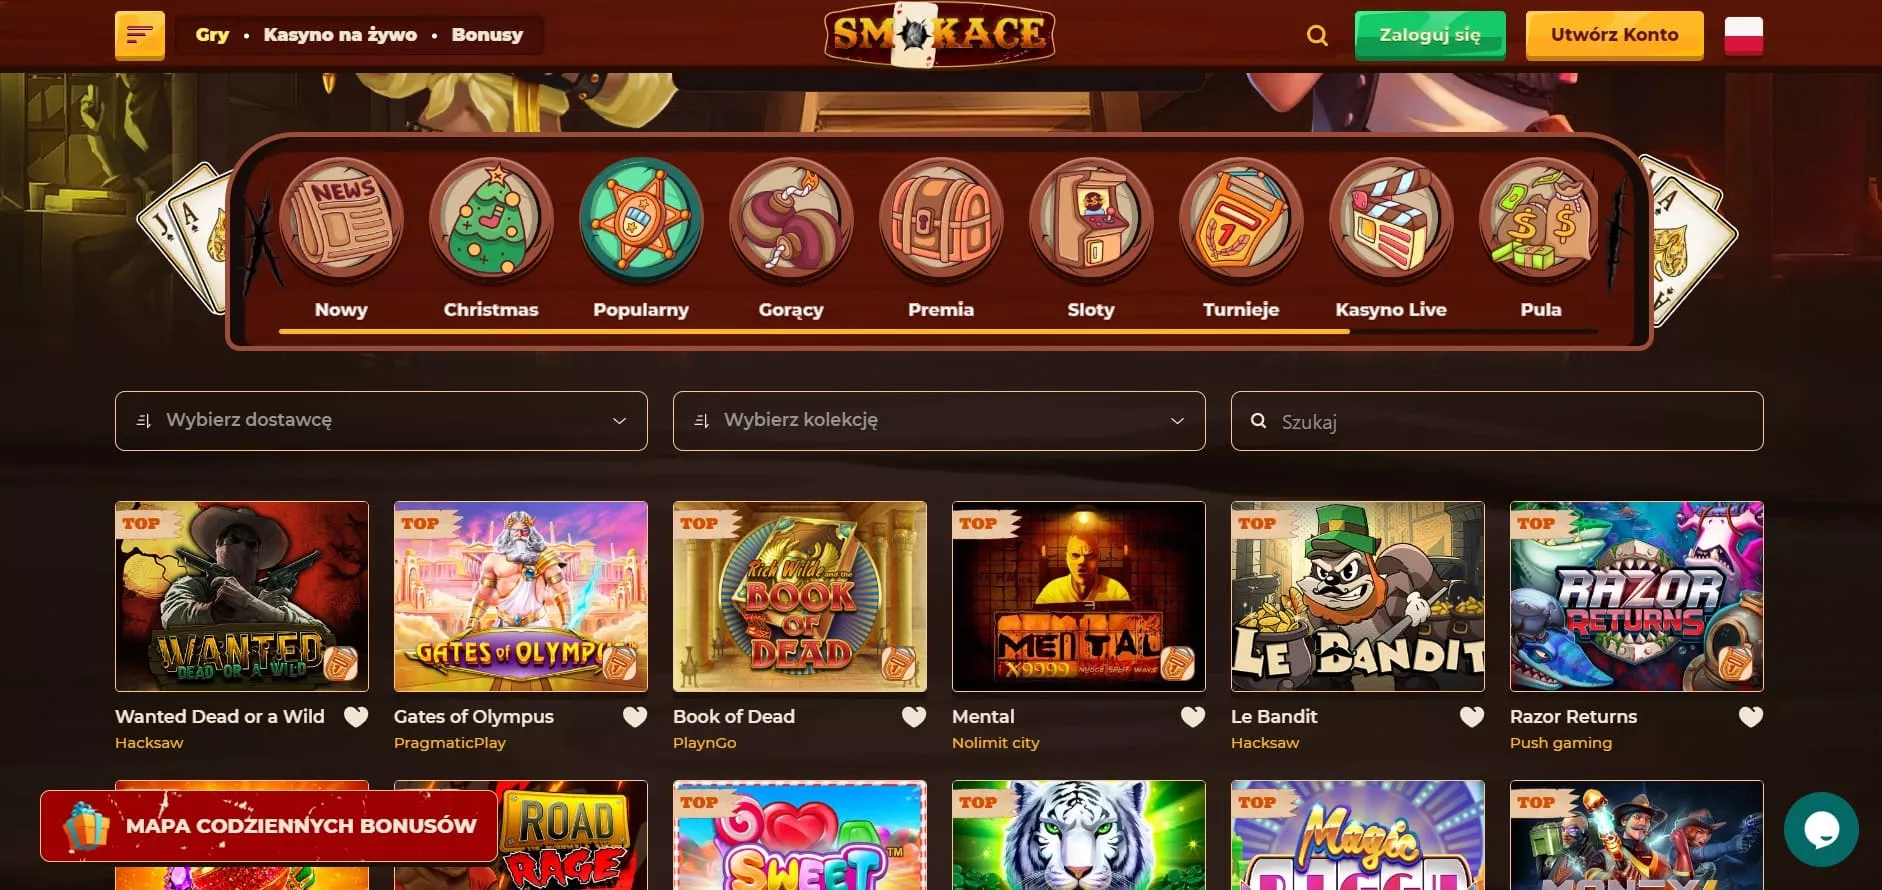Viewport: 1882px width, 890px height.
Task: Open the Bonusy menu item
Action: [x=487, y=35]
